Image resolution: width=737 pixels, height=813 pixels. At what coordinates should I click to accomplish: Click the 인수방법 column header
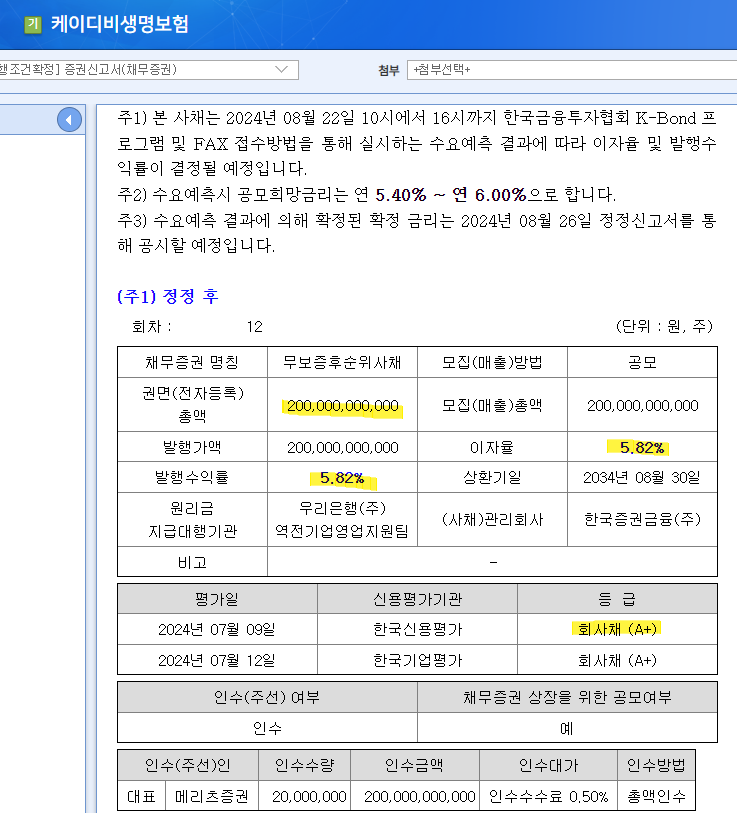click(x=656, y=765)
